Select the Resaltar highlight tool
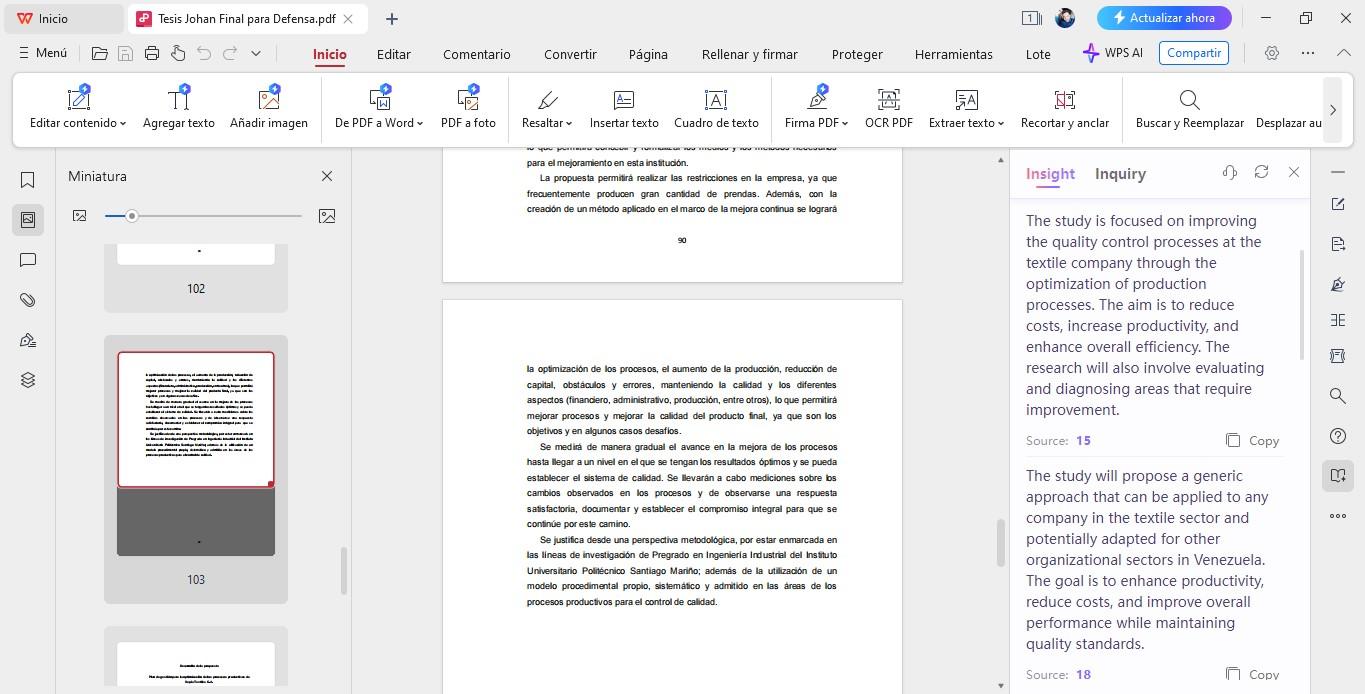Image resolution: width=1365 pixels, height=694 pixels. [545, 107]
